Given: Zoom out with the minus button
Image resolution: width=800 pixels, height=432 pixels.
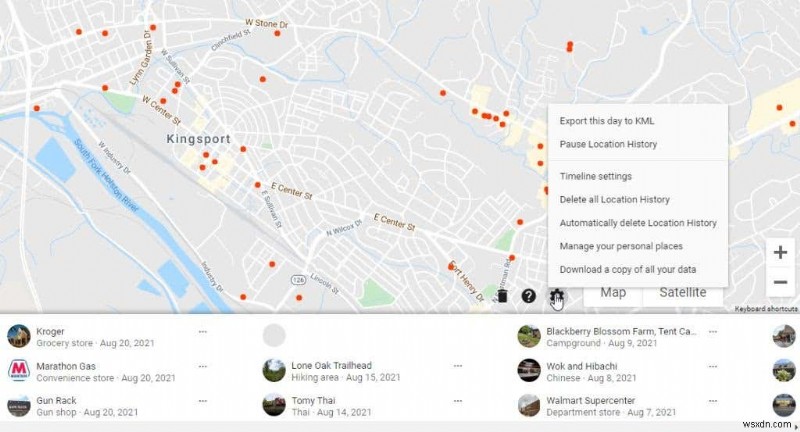Looking at the screenshot, I should [x=780, y=282].
